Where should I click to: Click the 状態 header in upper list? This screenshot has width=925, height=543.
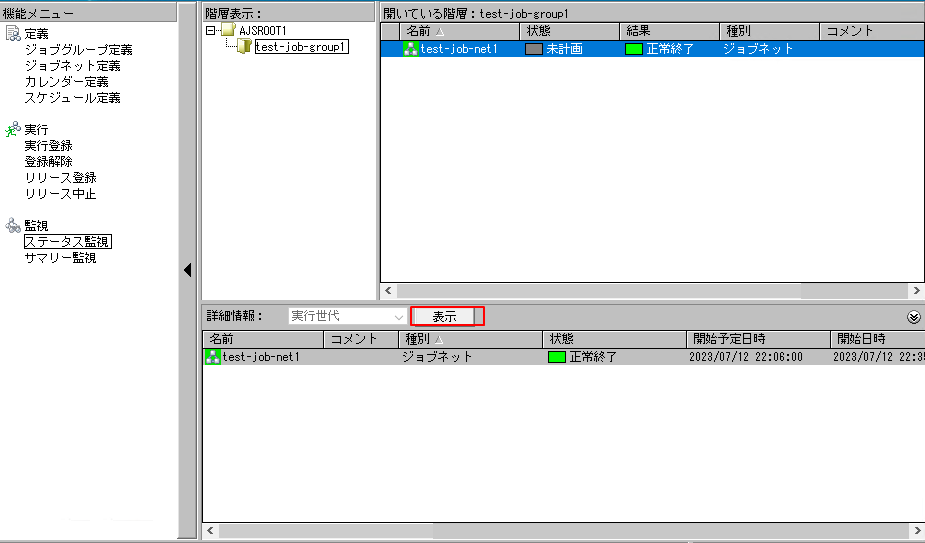[569, 31]
